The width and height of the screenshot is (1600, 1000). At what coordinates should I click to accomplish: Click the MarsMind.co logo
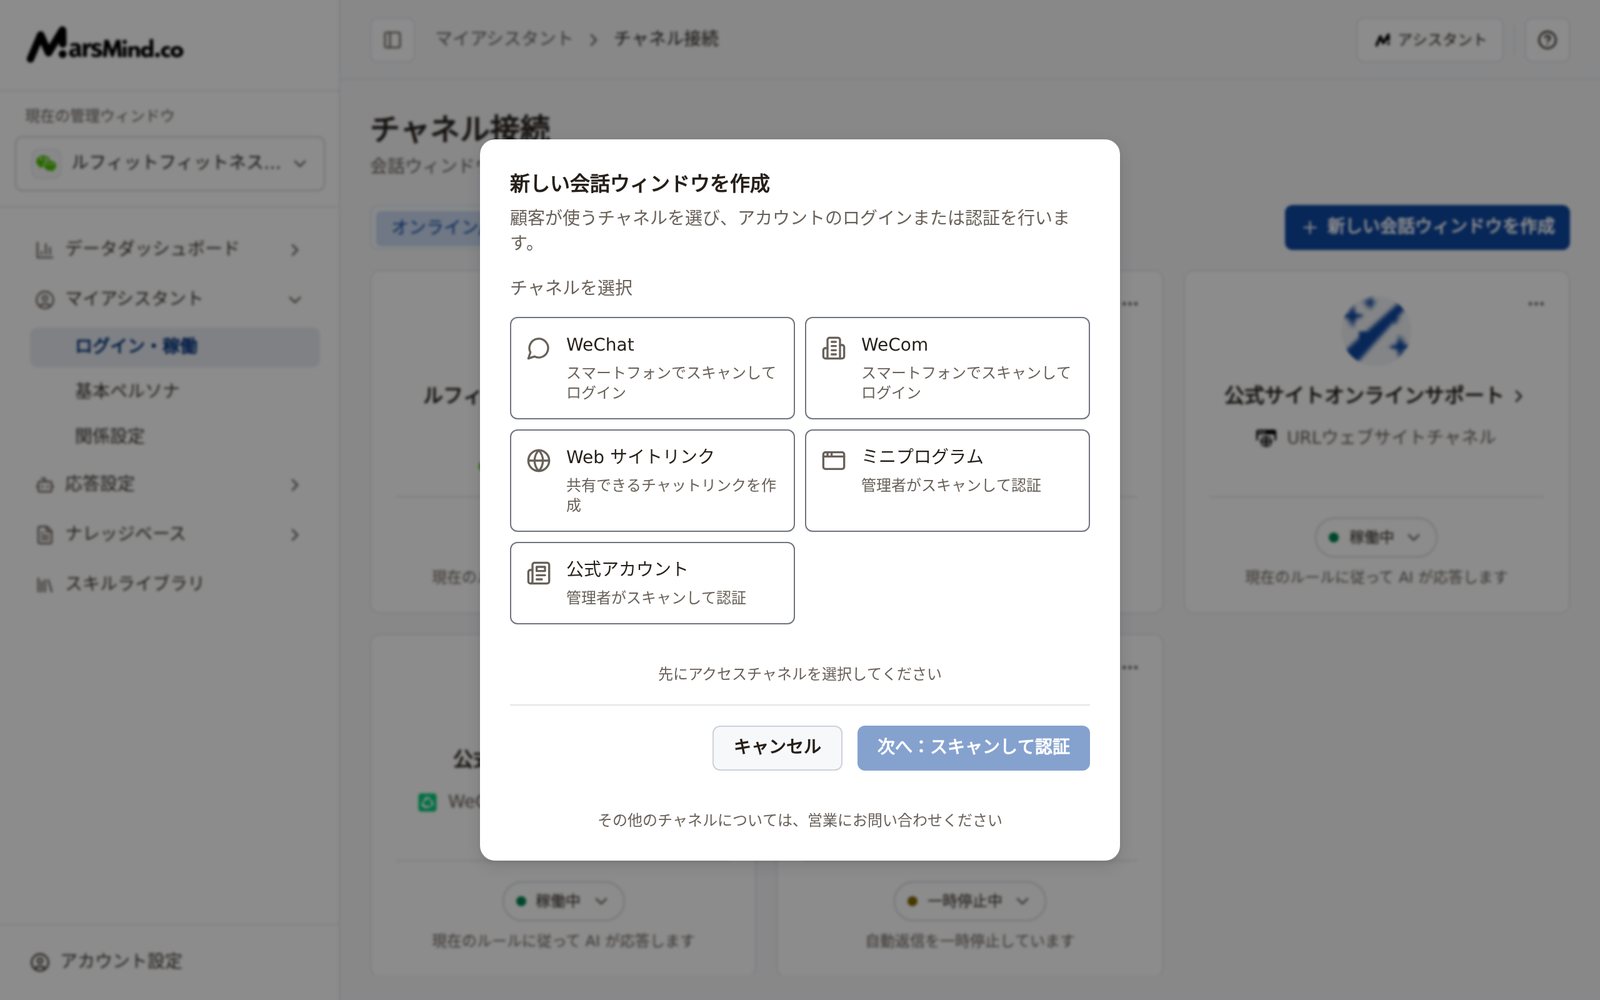pos(105,45)
